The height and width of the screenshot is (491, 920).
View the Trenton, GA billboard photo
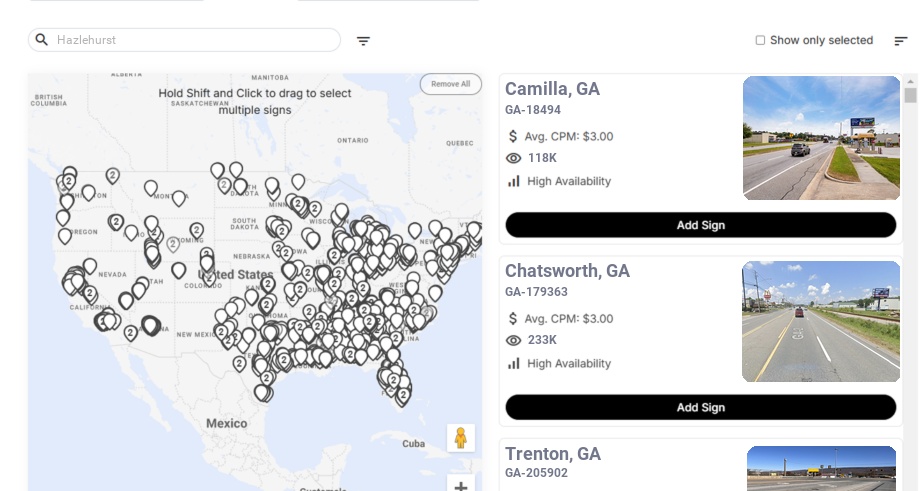[821, 468]
